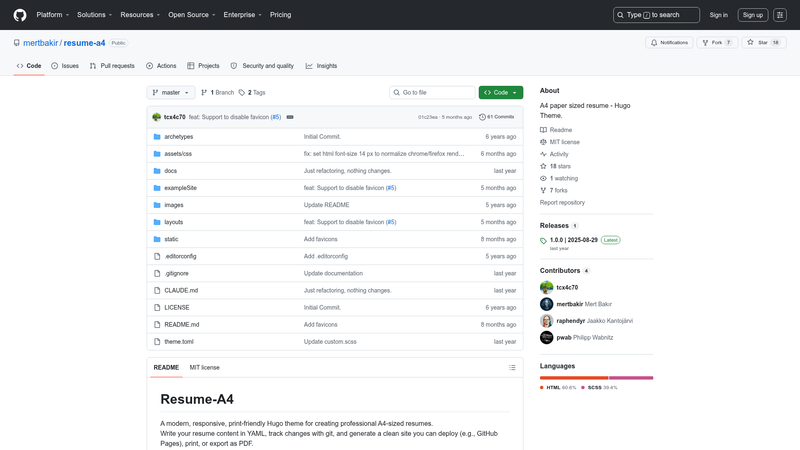Screen dimensions: 800x450
Task: Click the images folder icon
Action: point(157,205)
